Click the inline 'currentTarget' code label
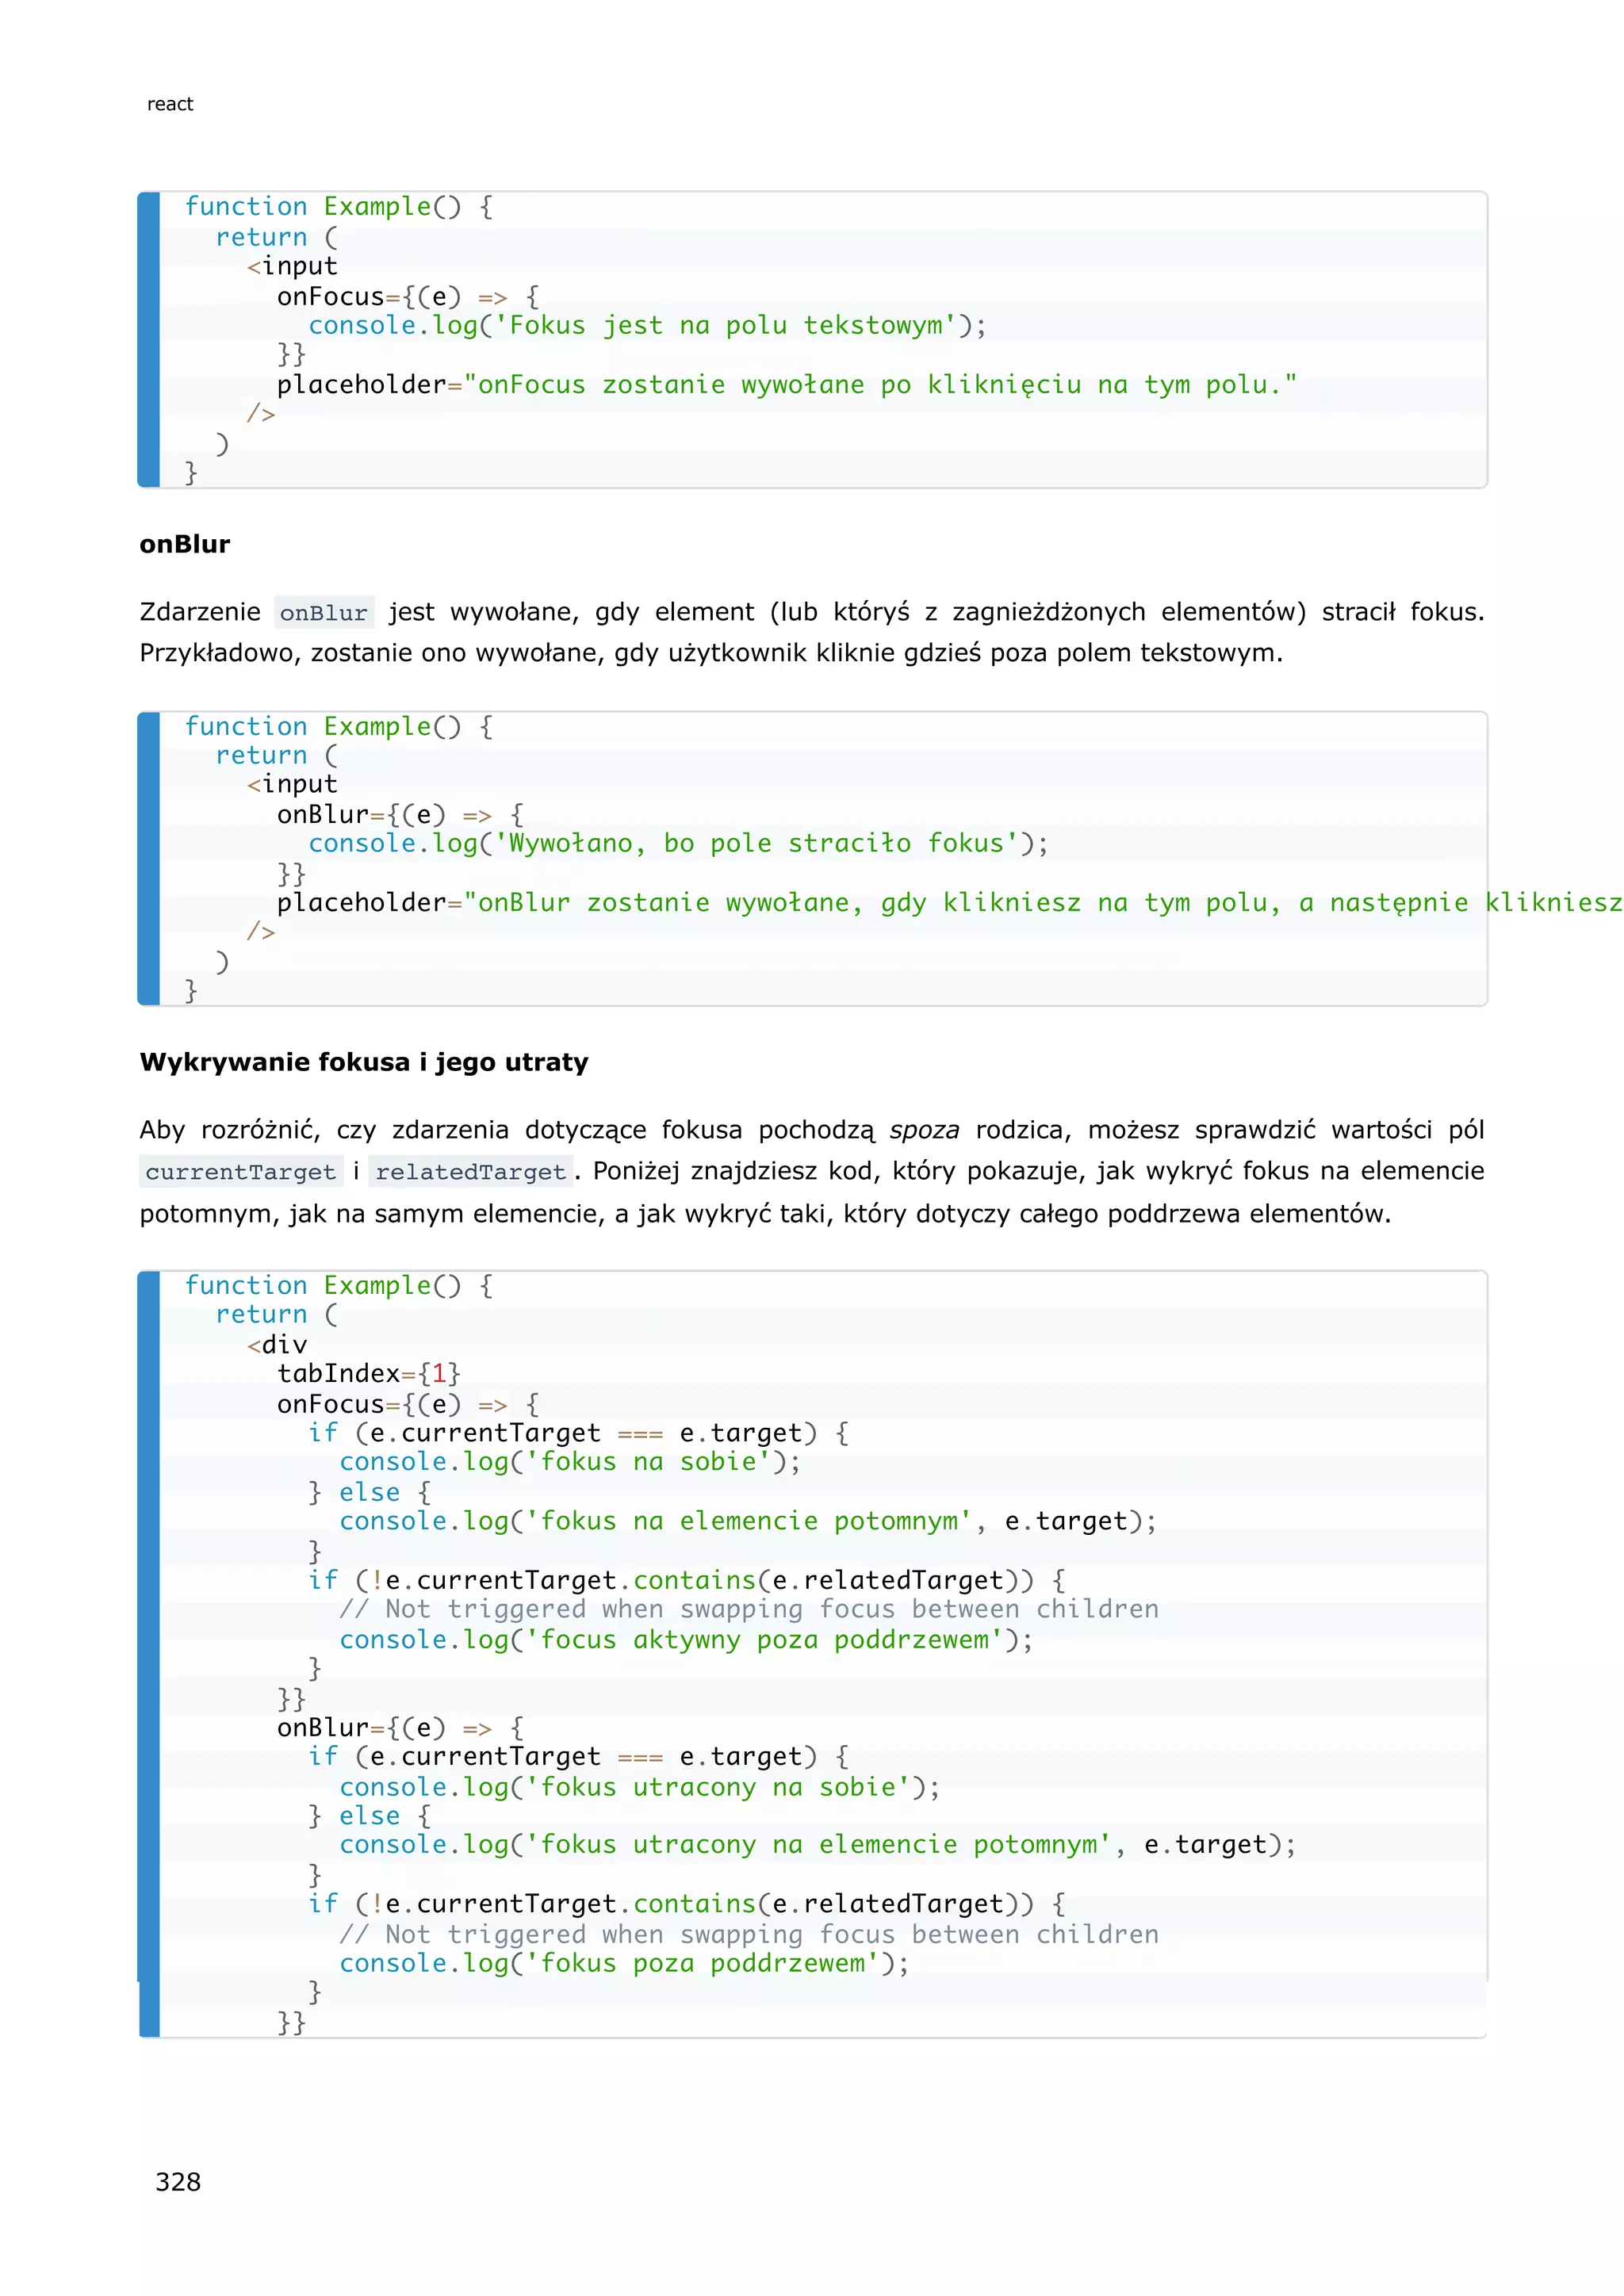The width and height of the screenshot is (1624, 2296). [x=240, y=1172]
